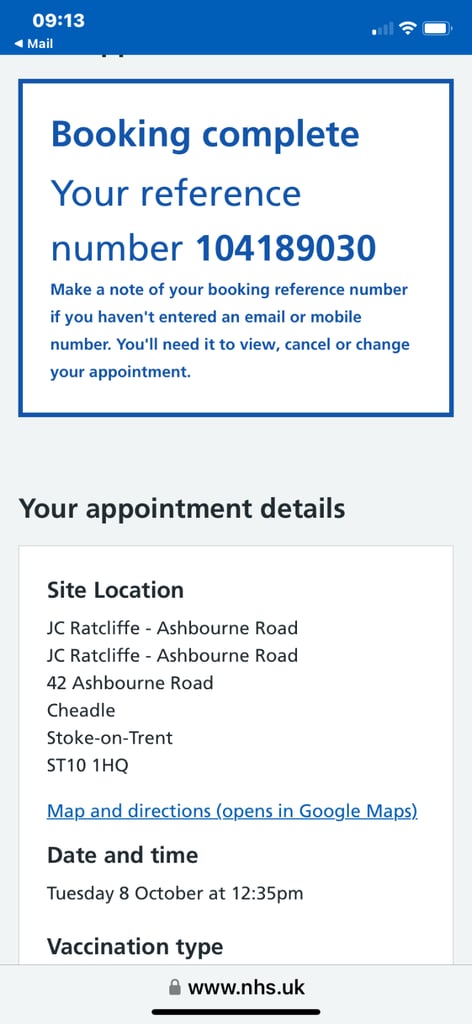
Task: Tap the www.nhs.uk address bar
Action: pos(236,987)
